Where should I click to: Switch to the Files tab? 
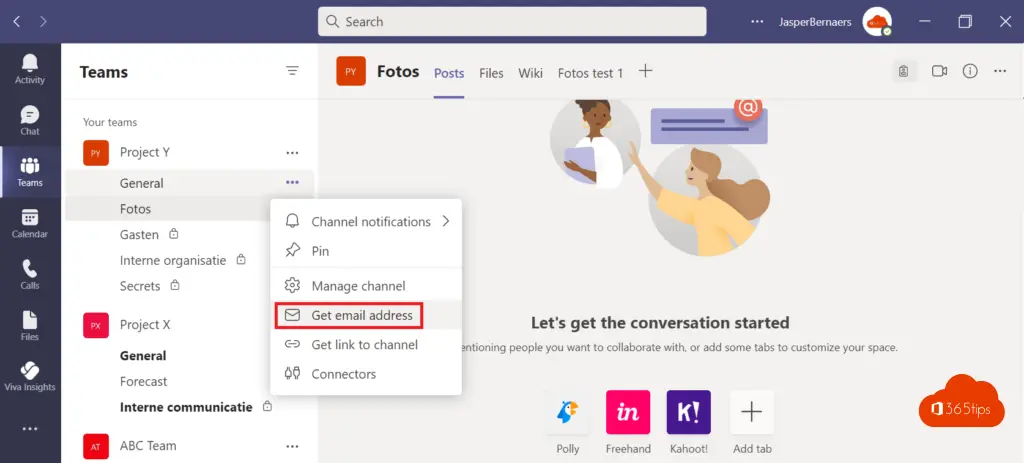click(491, 73)
